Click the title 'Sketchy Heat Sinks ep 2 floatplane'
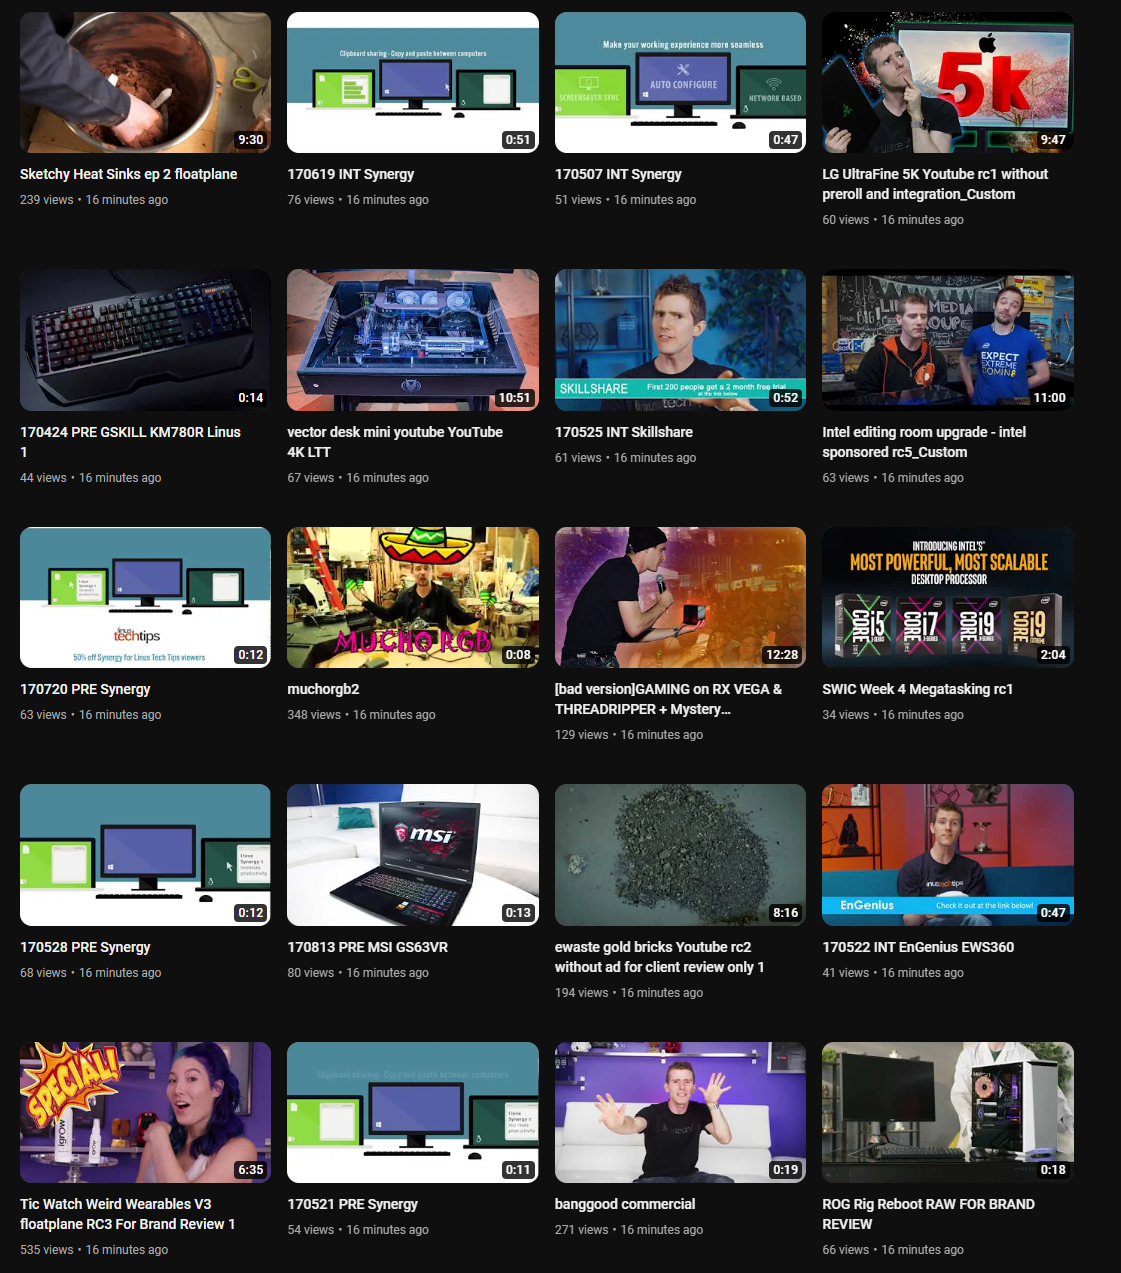 (x=129, y=174)
